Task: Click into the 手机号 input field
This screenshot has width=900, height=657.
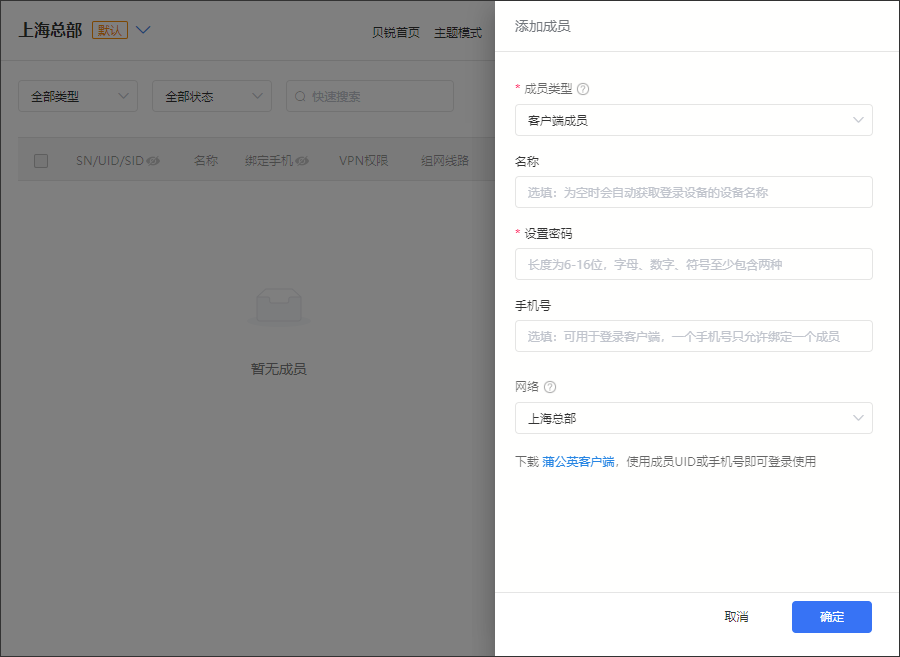Action: point(693,336)
